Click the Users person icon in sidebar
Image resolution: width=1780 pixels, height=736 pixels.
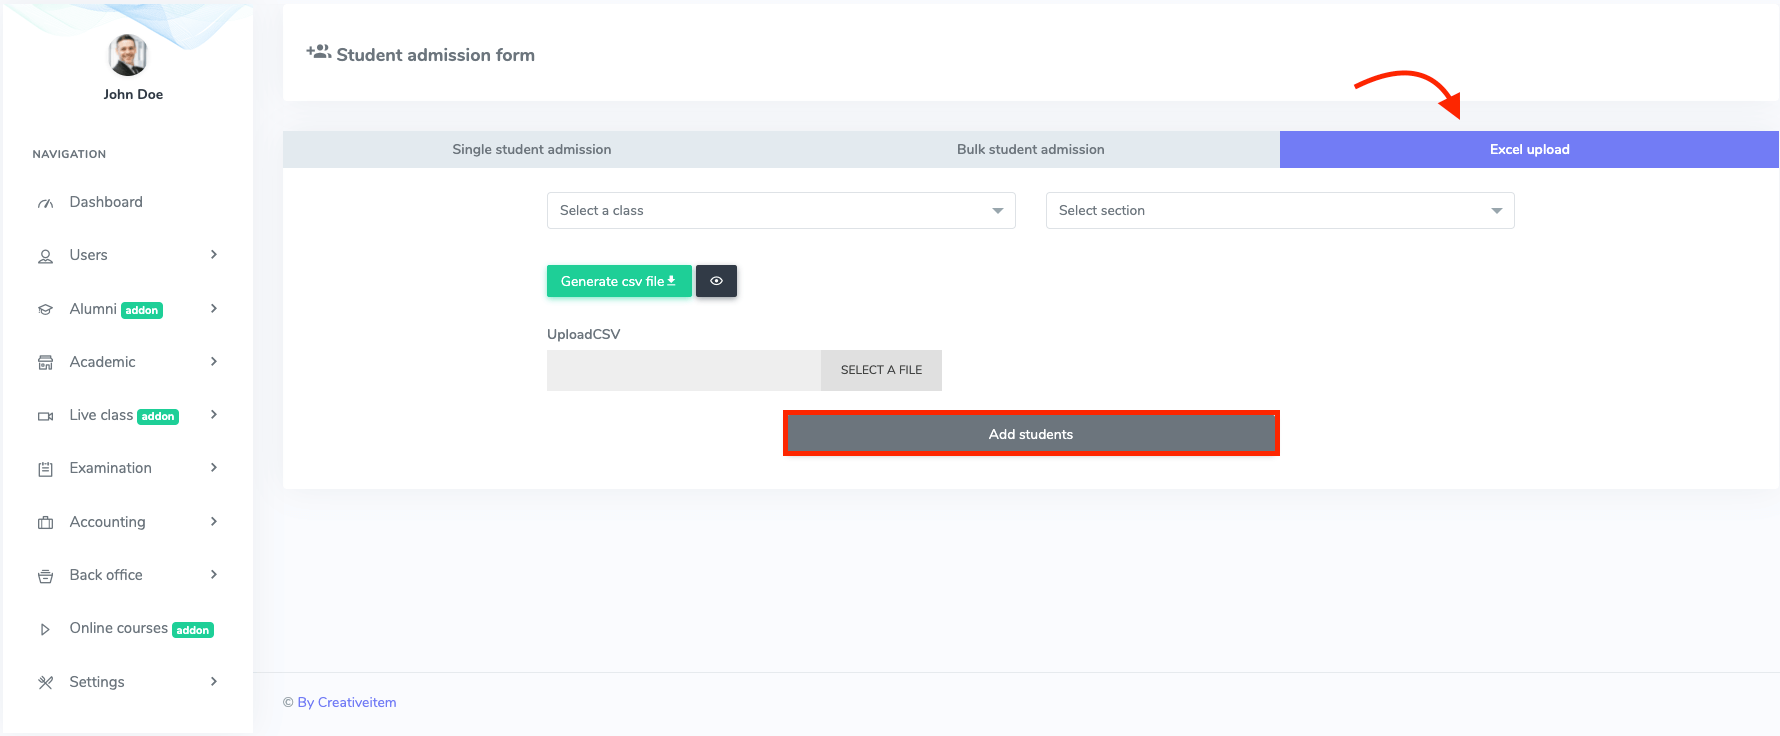pyautogui.click(x=45, y=256)
